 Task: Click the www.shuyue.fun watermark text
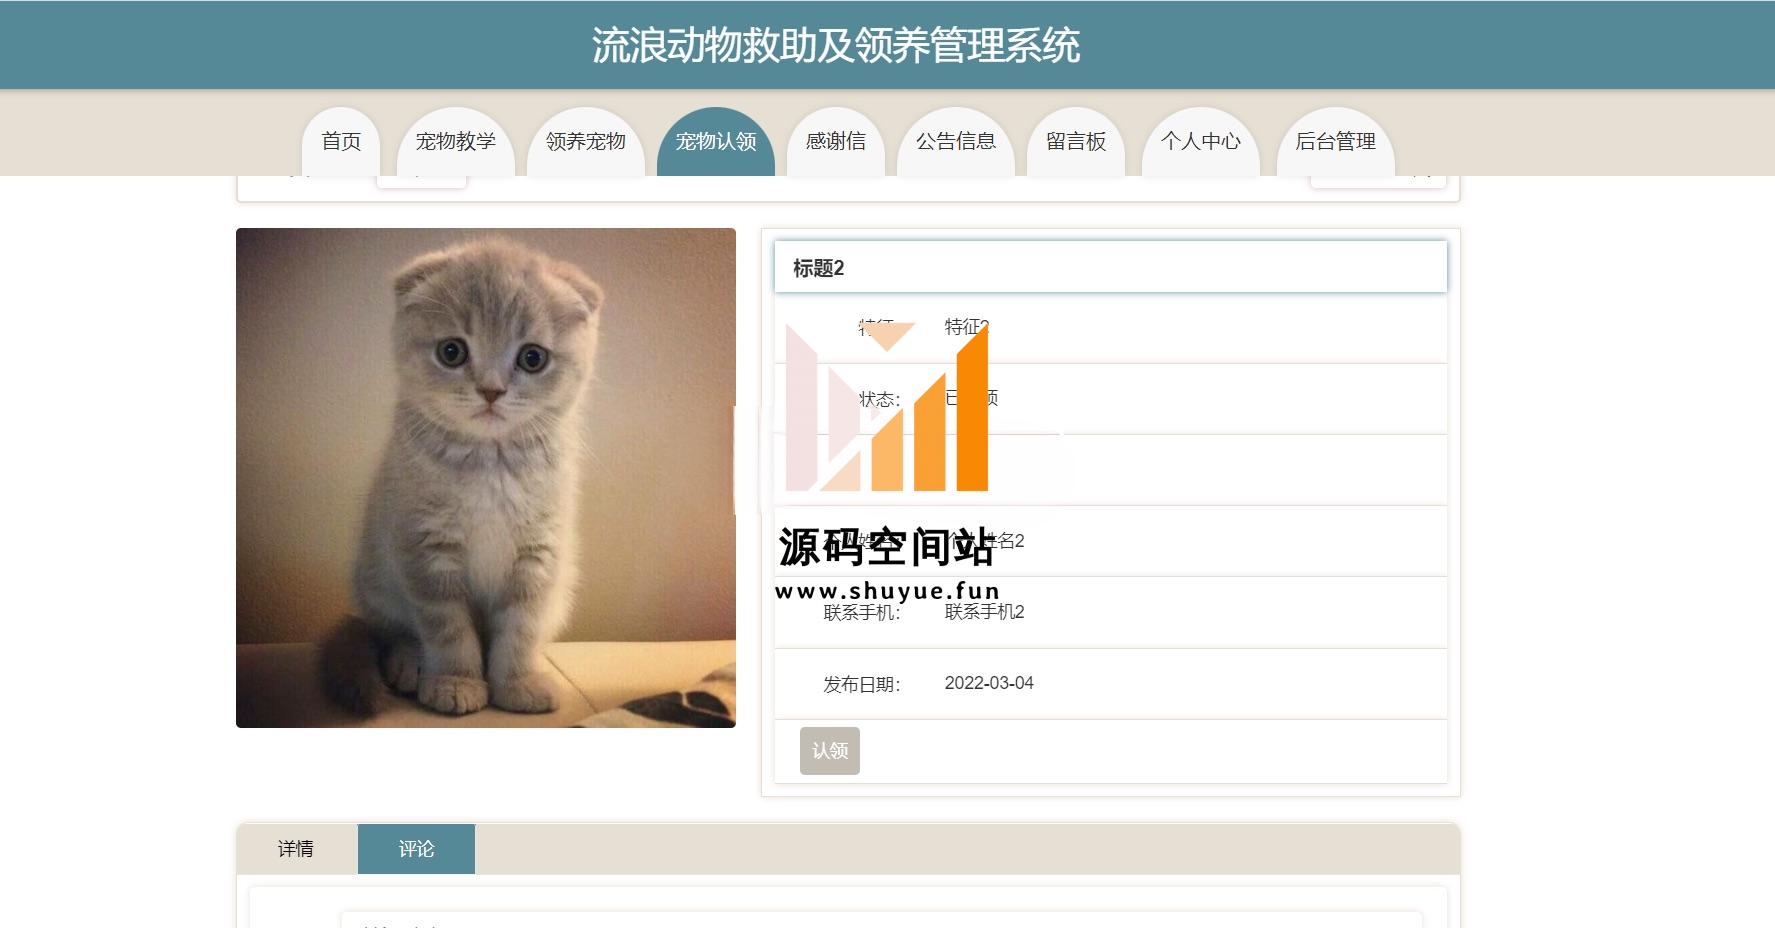click(x=887, y=591)
